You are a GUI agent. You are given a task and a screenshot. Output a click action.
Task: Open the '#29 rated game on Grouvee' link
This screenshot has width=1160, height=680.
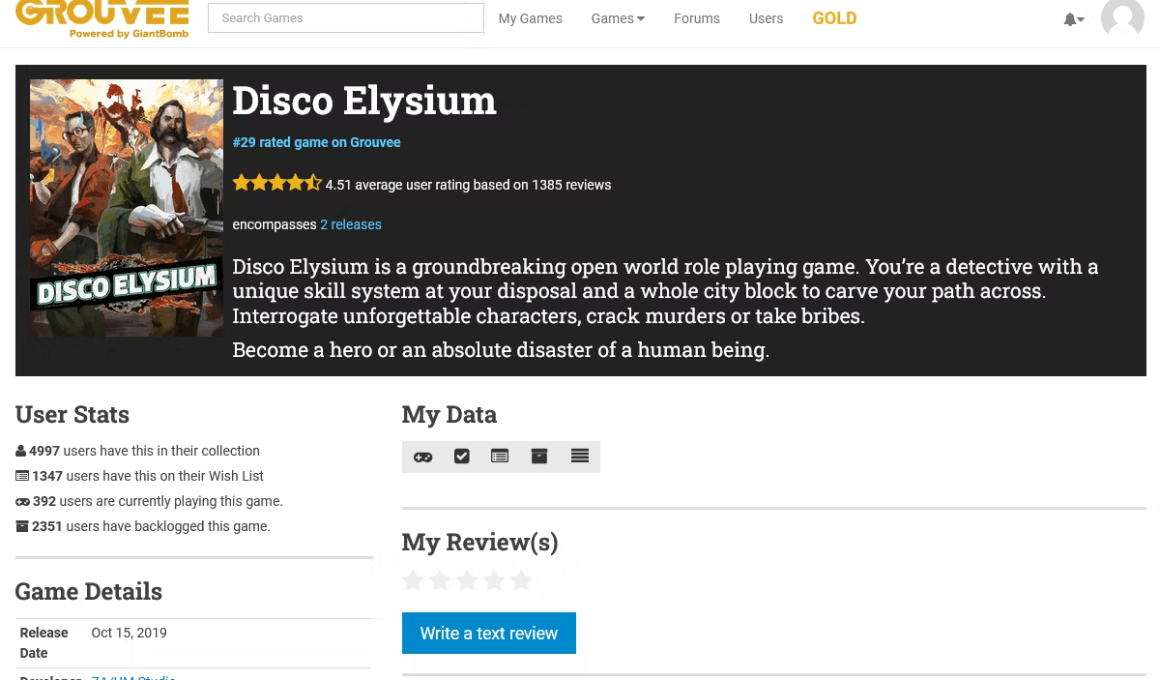pyautogui.click(x=317, y=142)
